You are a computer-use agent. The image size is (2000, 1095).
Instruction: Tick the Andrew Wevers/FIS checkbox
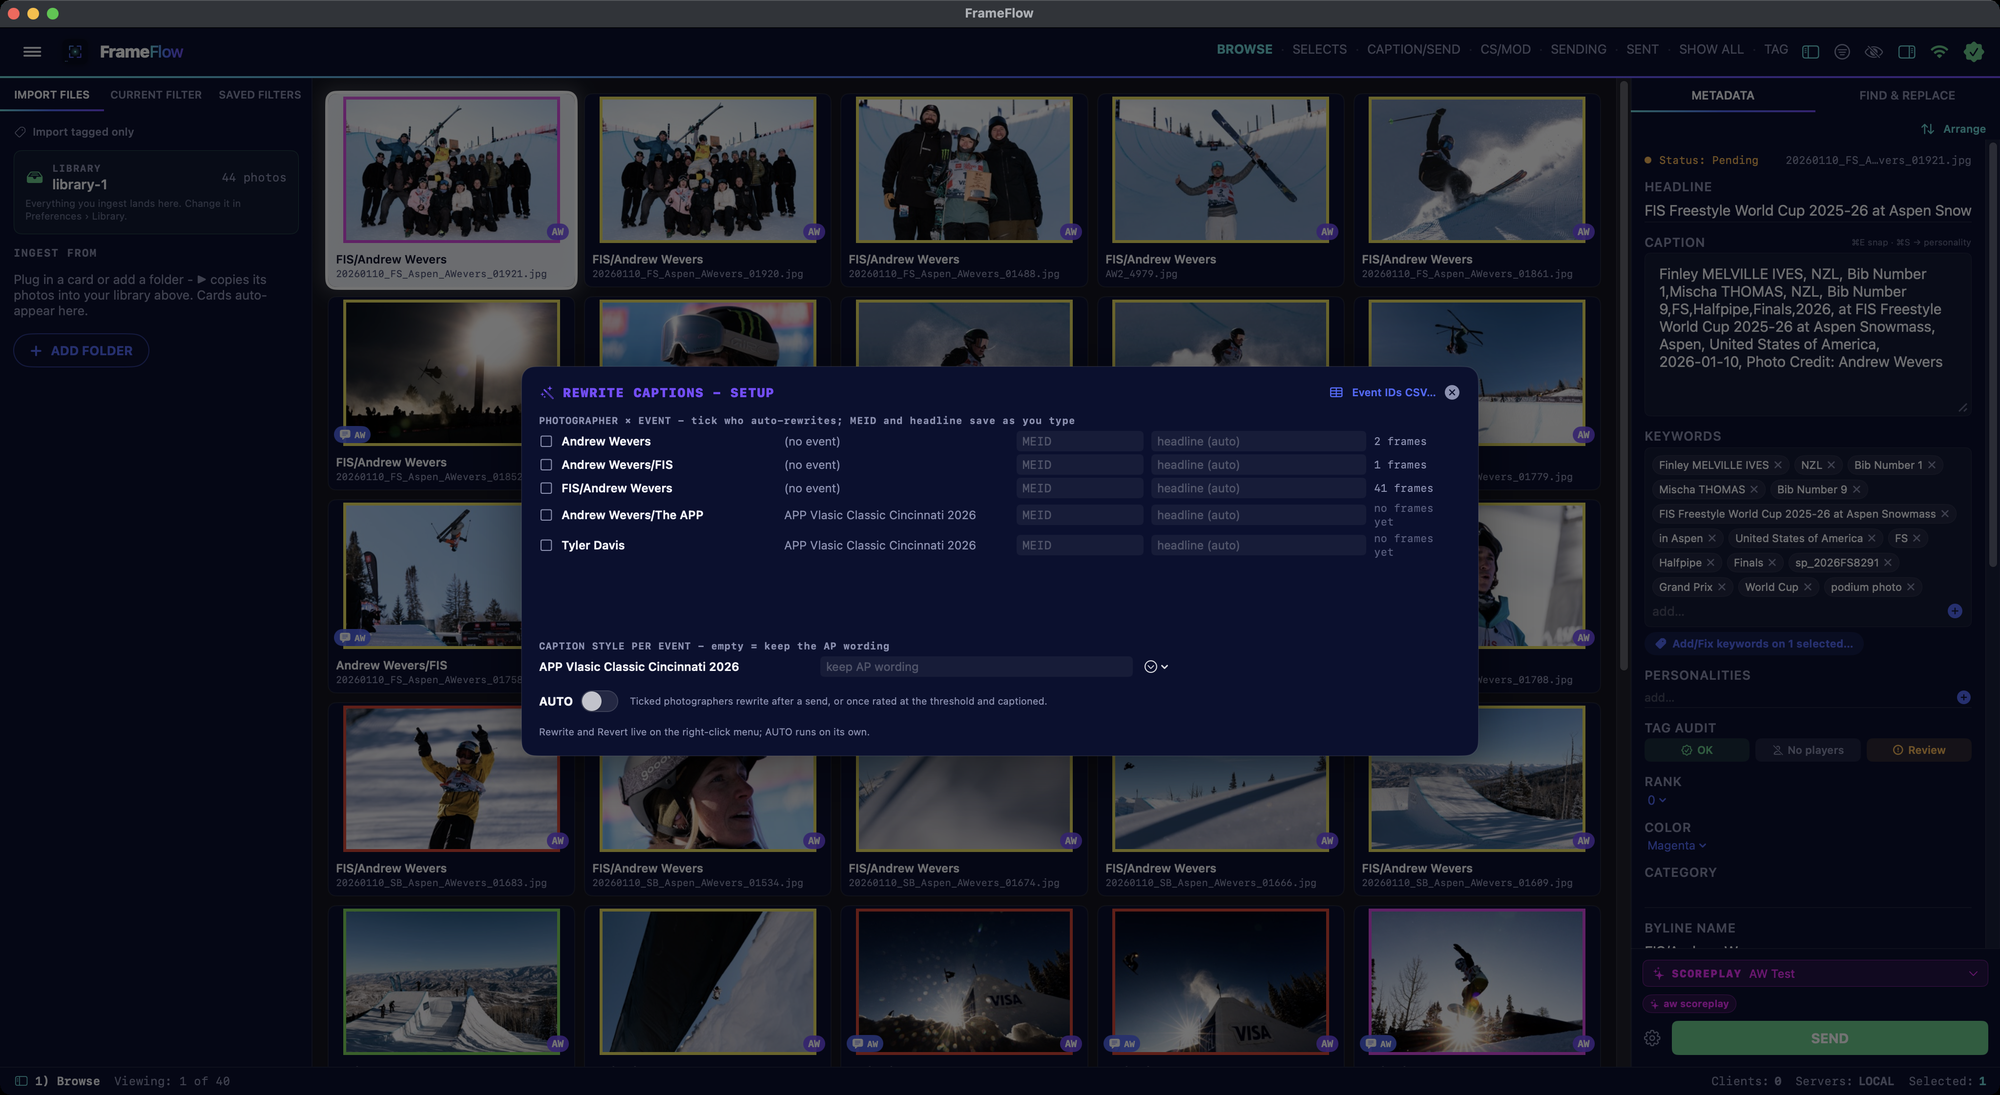click(546, 465)
